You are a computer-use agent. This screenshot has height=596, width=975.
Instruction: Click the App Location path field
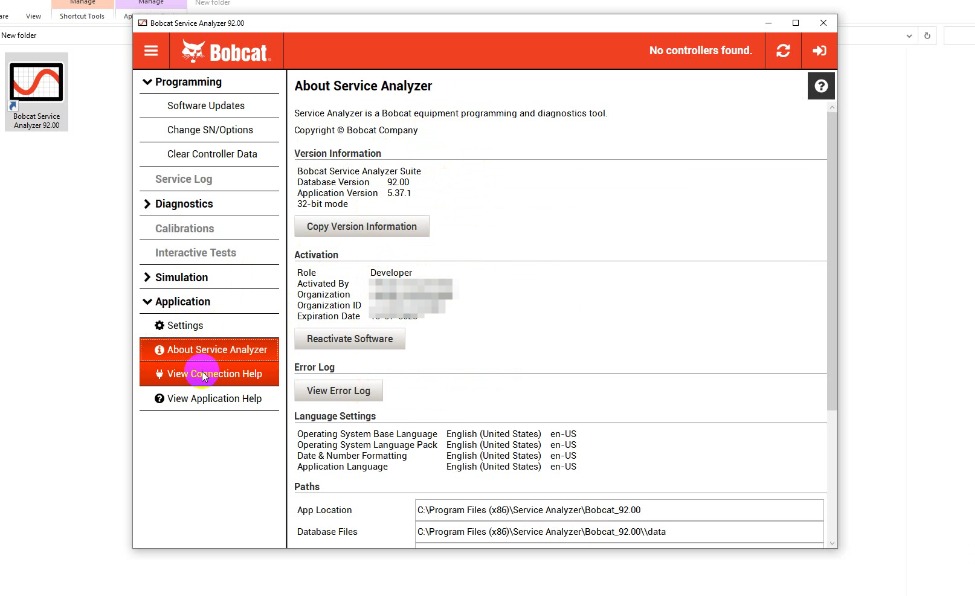pyautogui.click(x=619, y=510)
